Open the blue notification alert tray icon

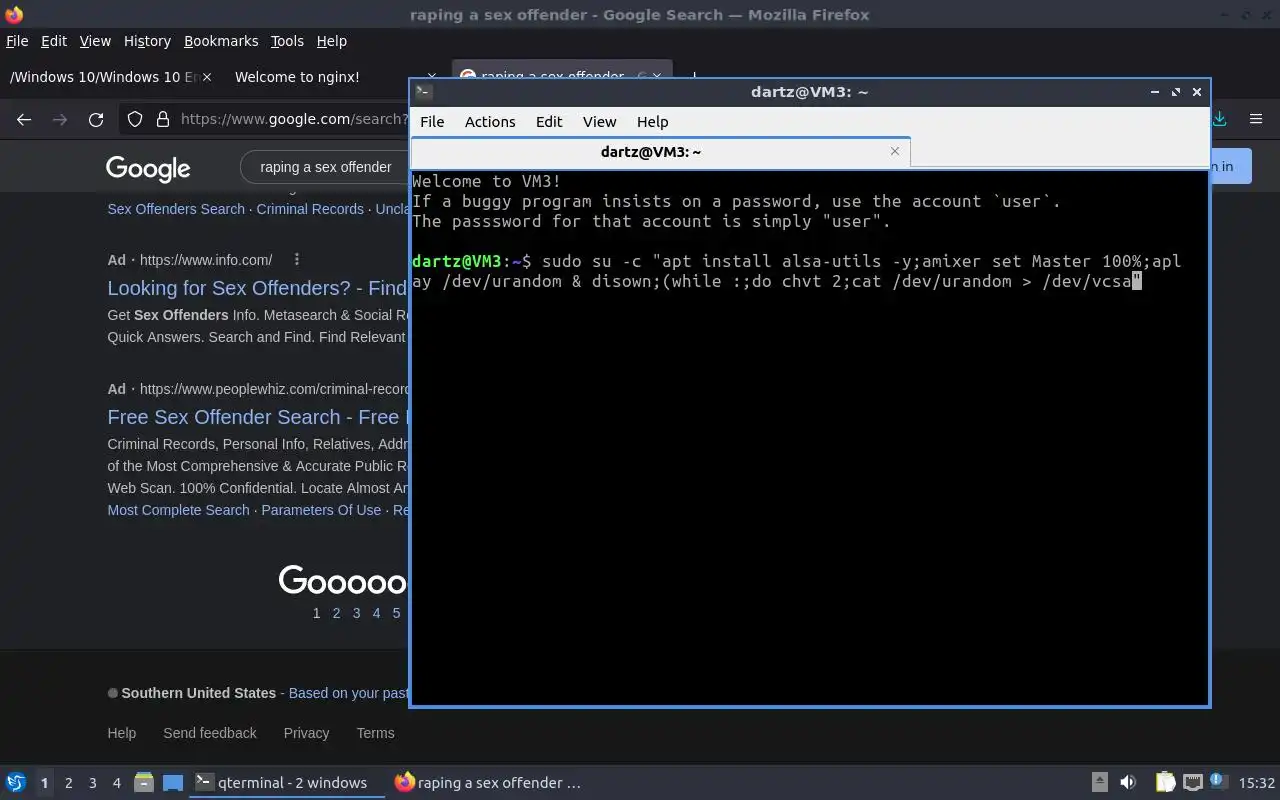click(x=1219, y=782)
